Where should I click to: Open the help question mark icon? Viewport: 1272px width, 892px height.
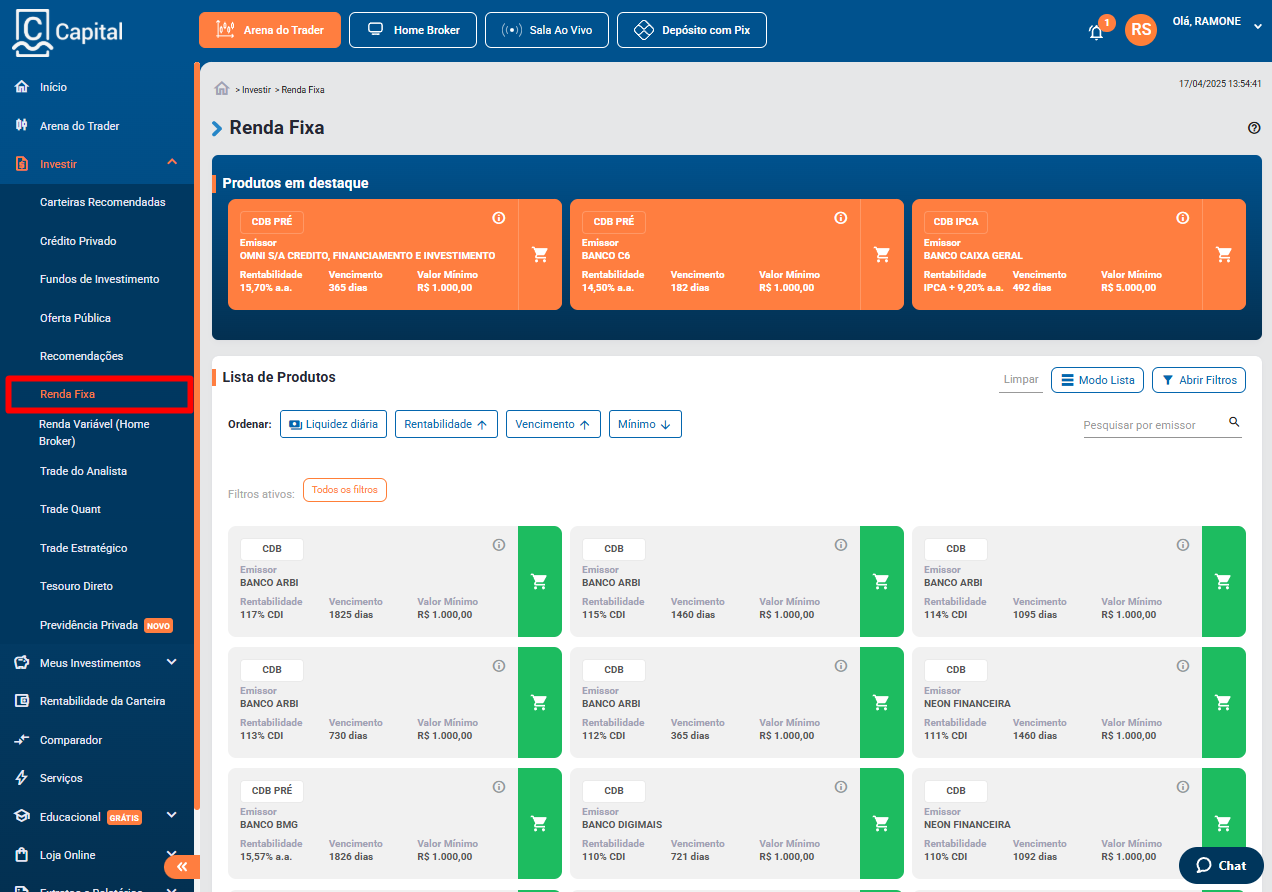click(x=1254, y=128)
